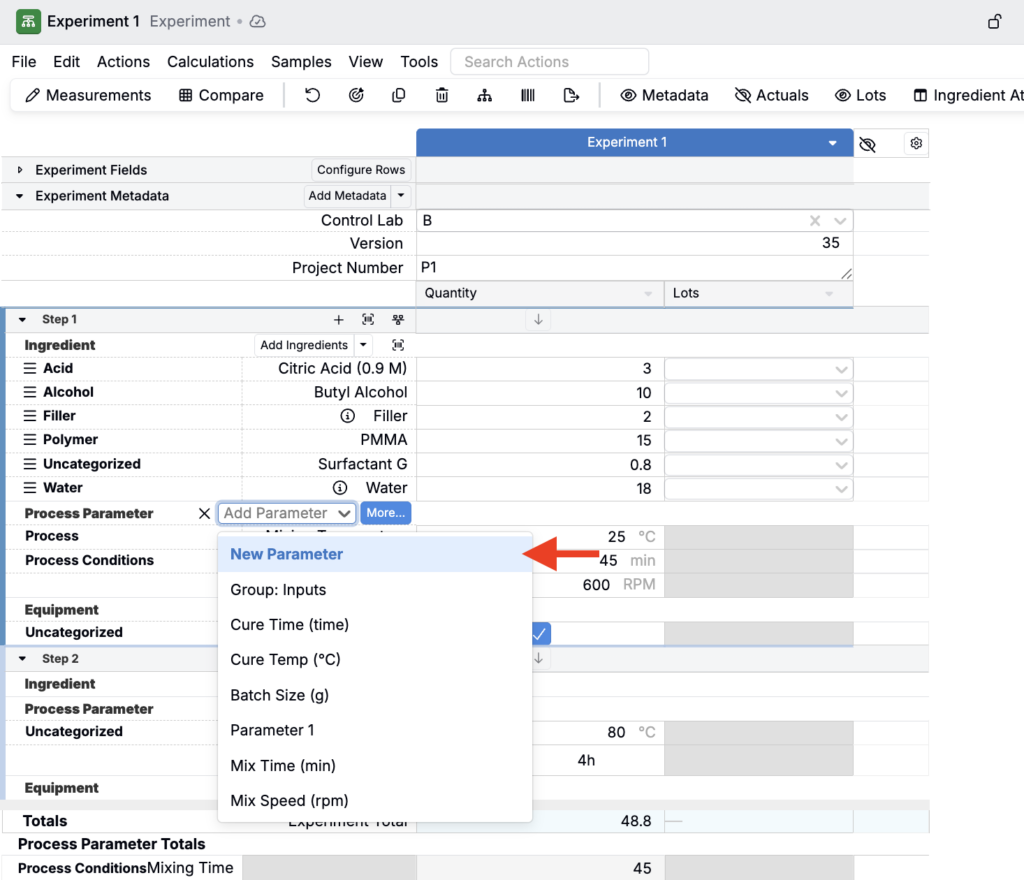
Task: Click the Version value 35 field
Action: click(x=634, y=244)
